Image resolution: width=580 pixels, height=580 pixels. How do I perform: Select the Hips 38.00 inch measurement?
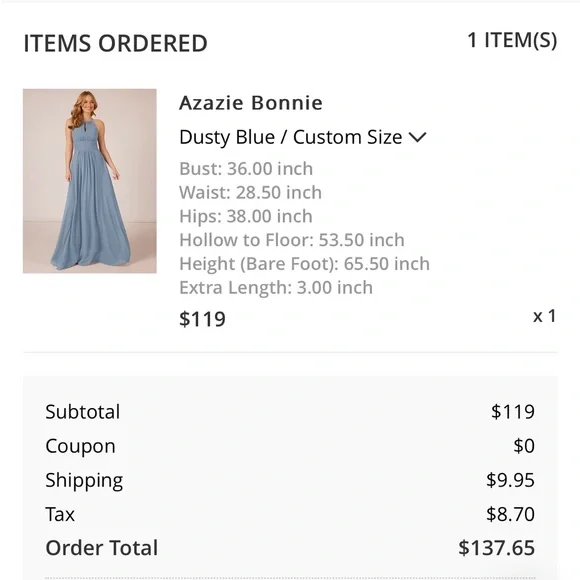click(246, 216)
